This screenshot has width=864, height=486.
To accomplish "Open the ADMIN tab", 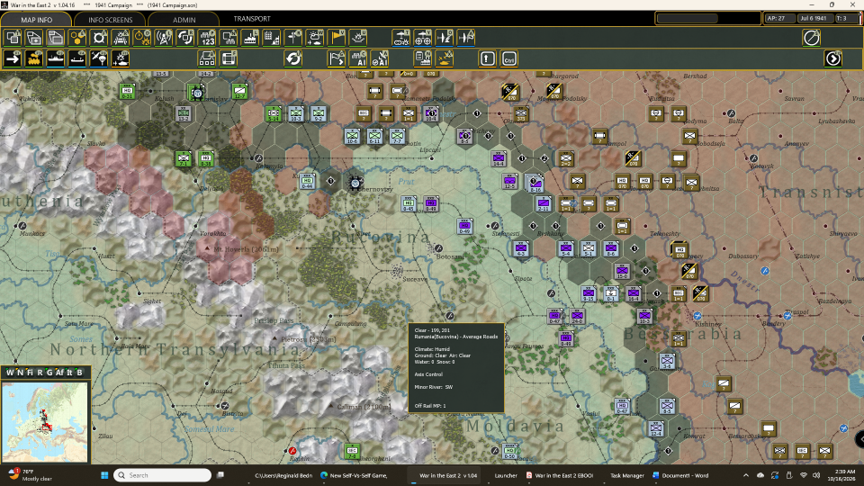I will (184, 19).
